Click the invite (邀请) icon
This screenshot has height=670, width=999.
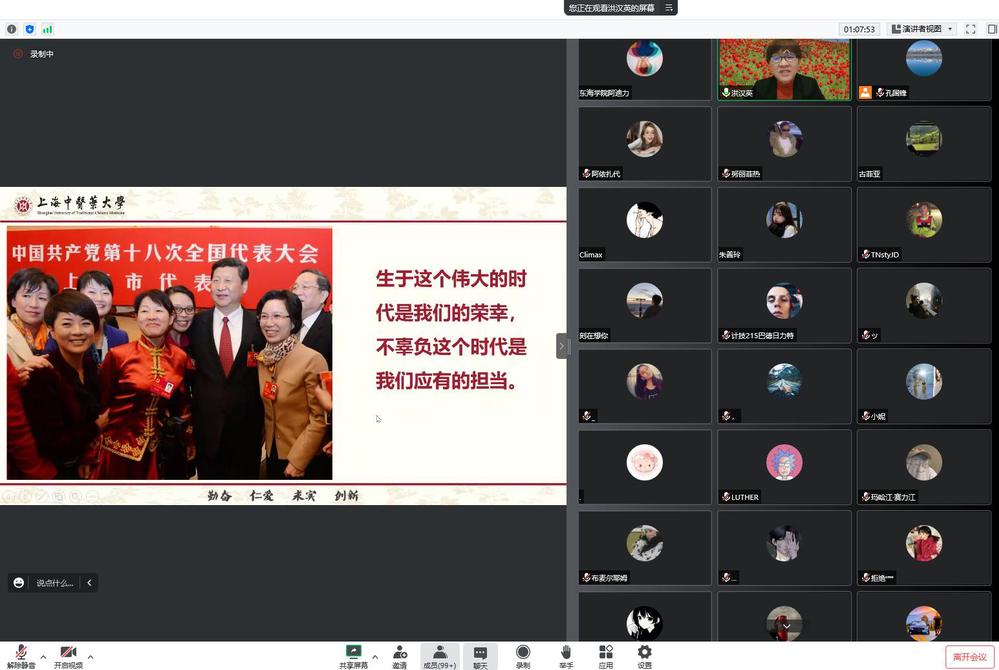tap(399, 655)
